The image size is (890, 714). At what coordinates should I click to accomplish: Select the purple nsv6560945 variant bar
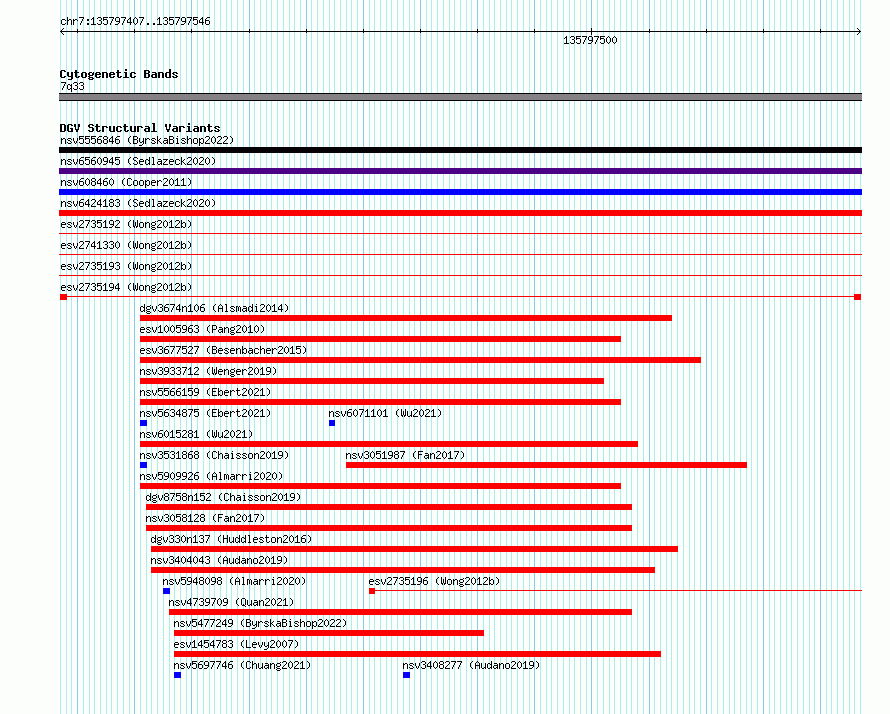tap(460, 171)
